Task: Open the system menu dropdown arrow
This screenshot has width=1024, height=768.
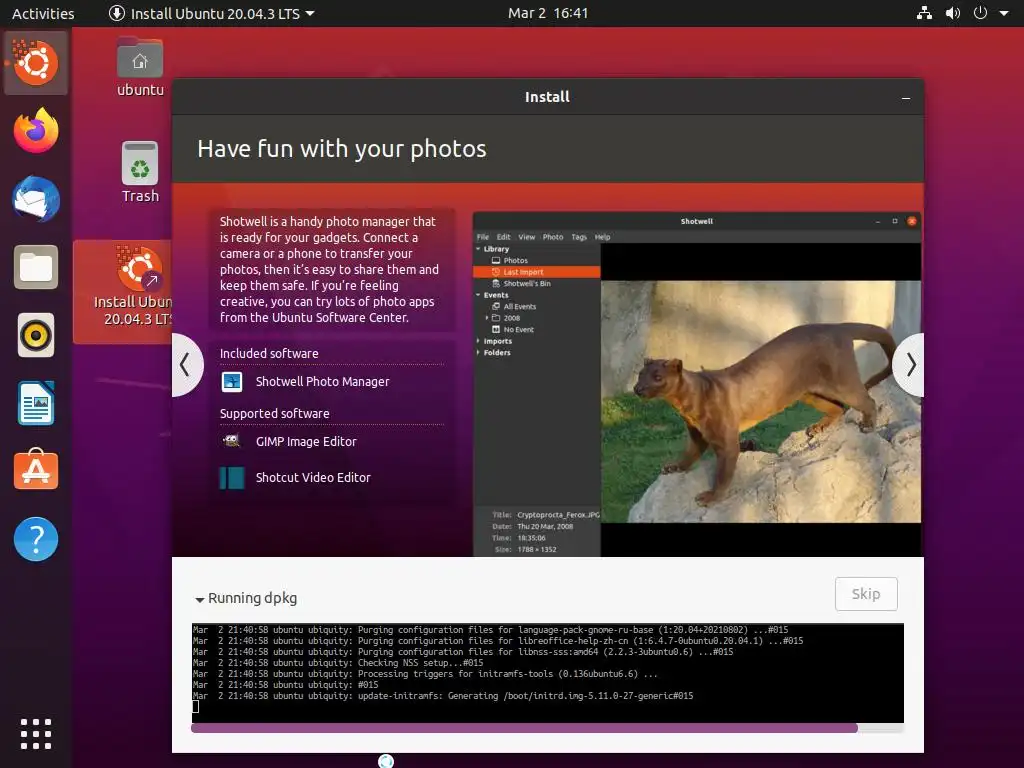Action: tap(1004, 13)
